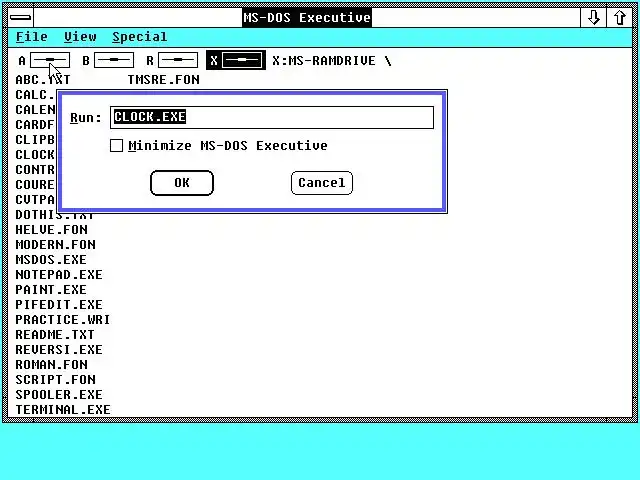Select MSDOS.EXE file

pos(51,260)
